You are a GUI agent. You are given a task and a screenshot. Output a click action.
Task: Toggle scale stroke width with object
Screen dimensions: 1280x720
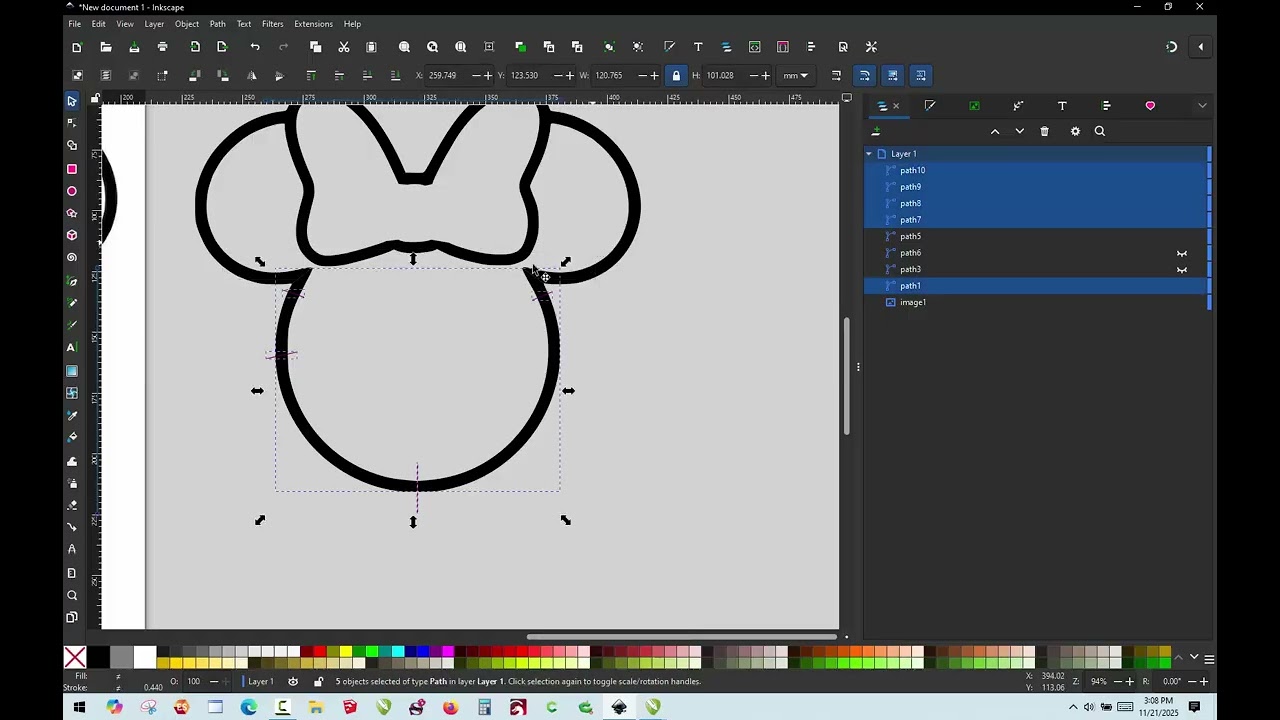click(836, 75)
